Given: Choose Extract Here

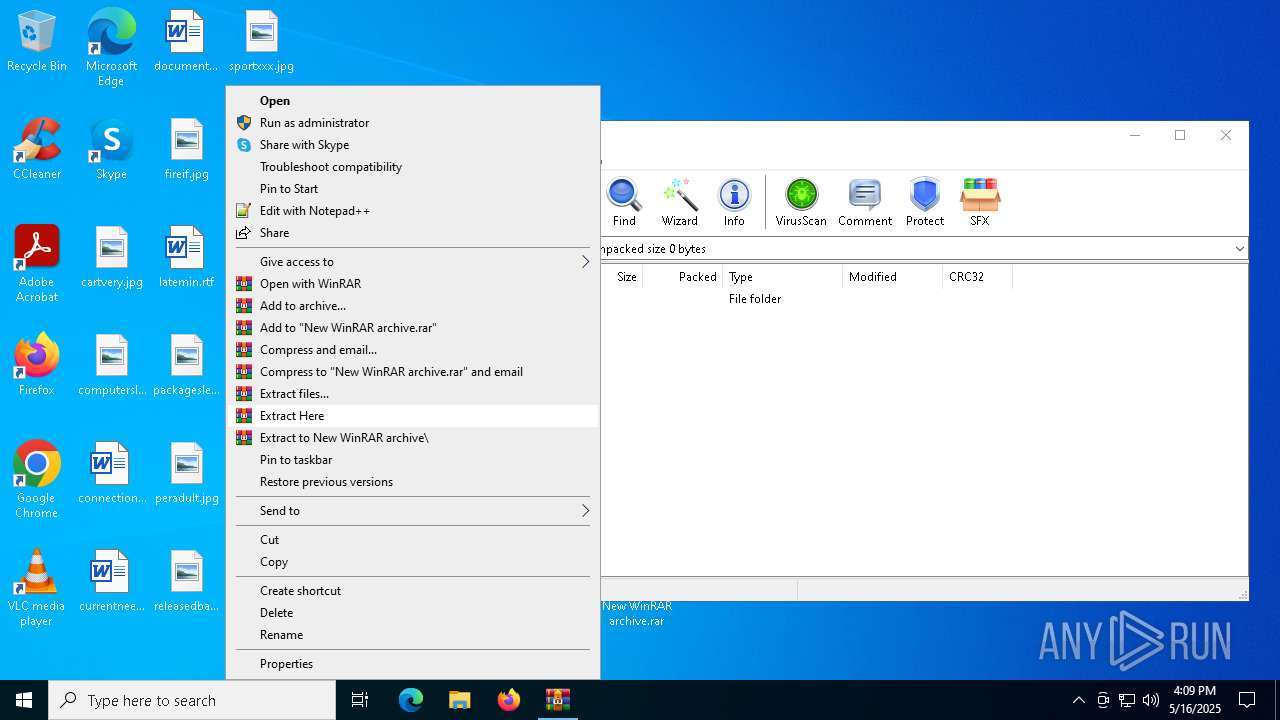Looking at the screenshot, I should point(413,416).
